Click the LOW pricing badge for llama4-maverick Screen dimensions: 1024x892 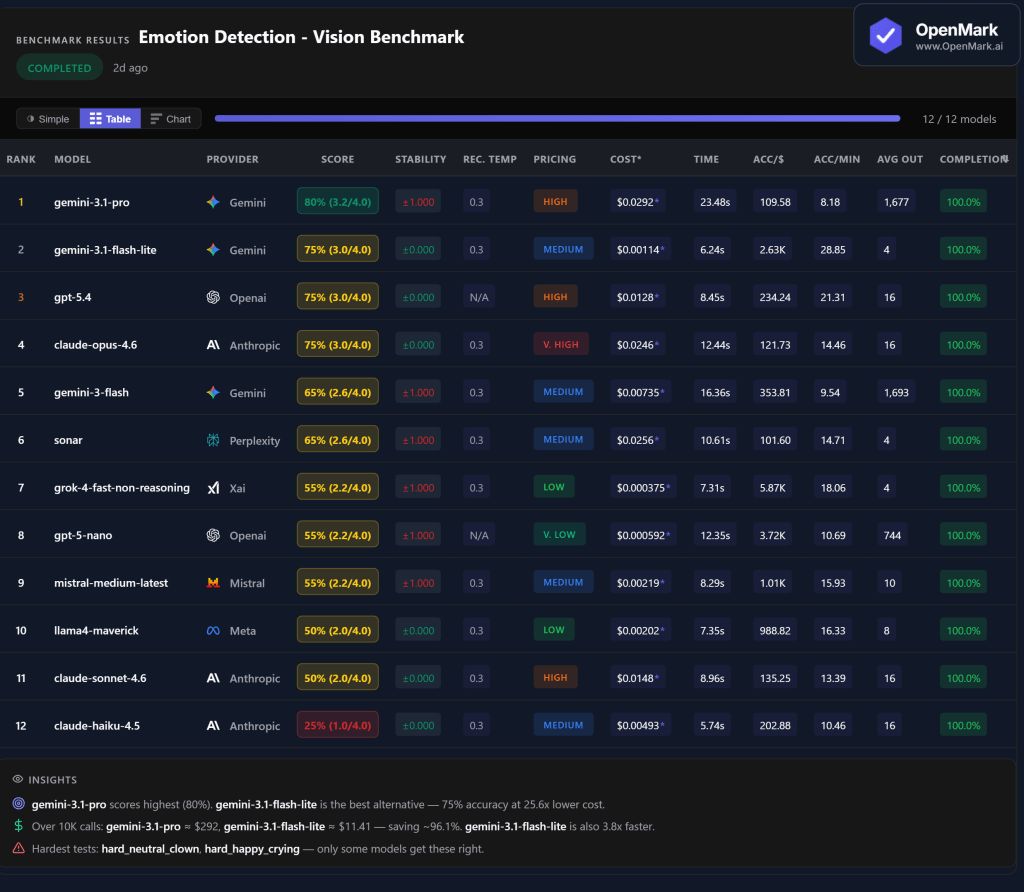[554, 630]
